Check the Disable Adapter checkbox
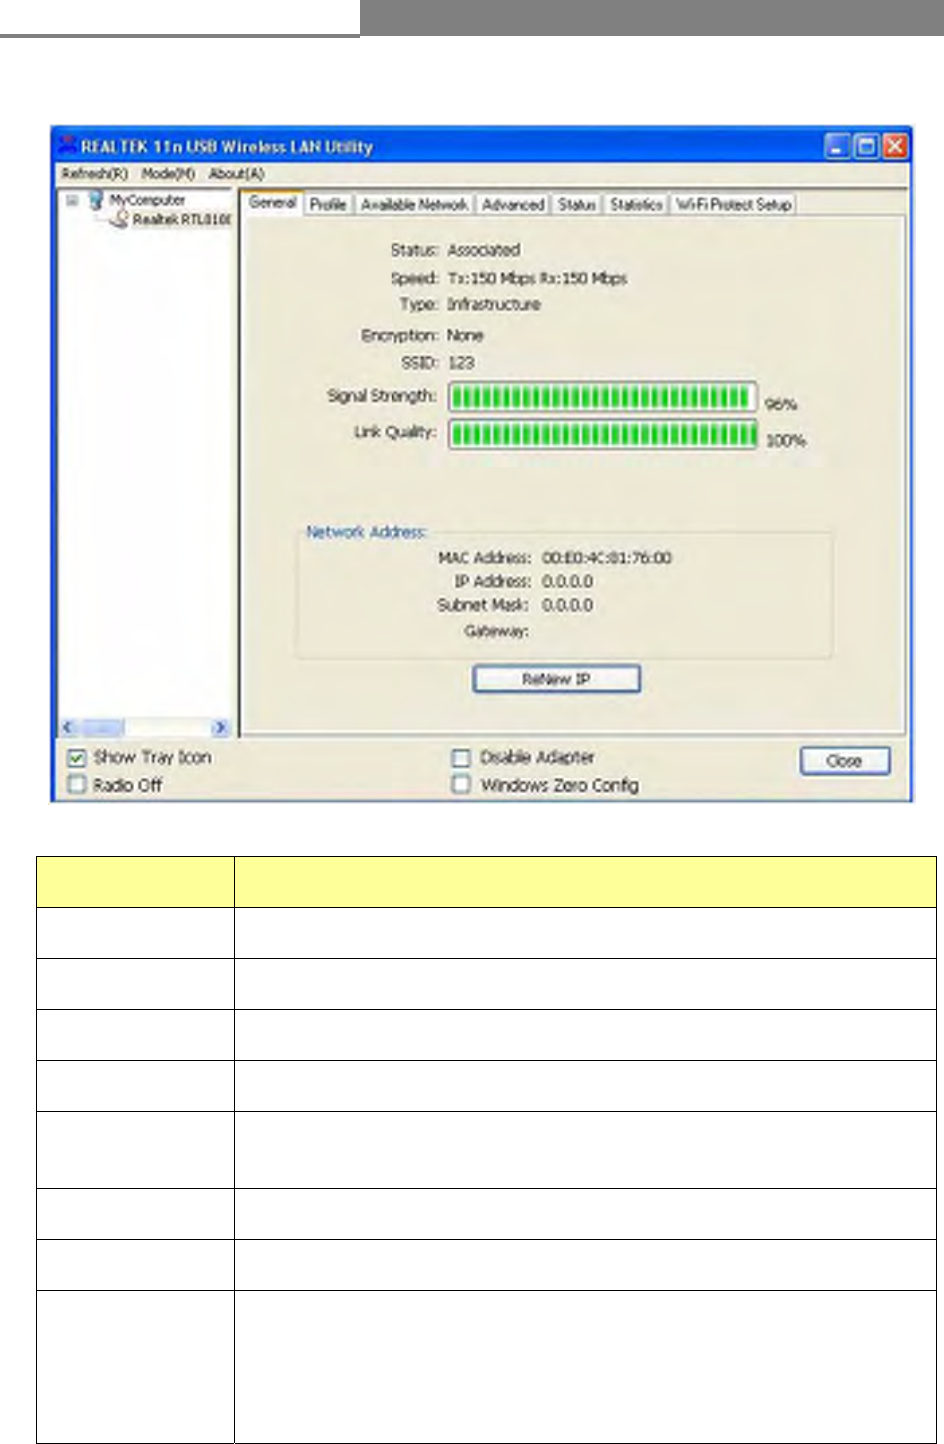 (x=461, y=758)
